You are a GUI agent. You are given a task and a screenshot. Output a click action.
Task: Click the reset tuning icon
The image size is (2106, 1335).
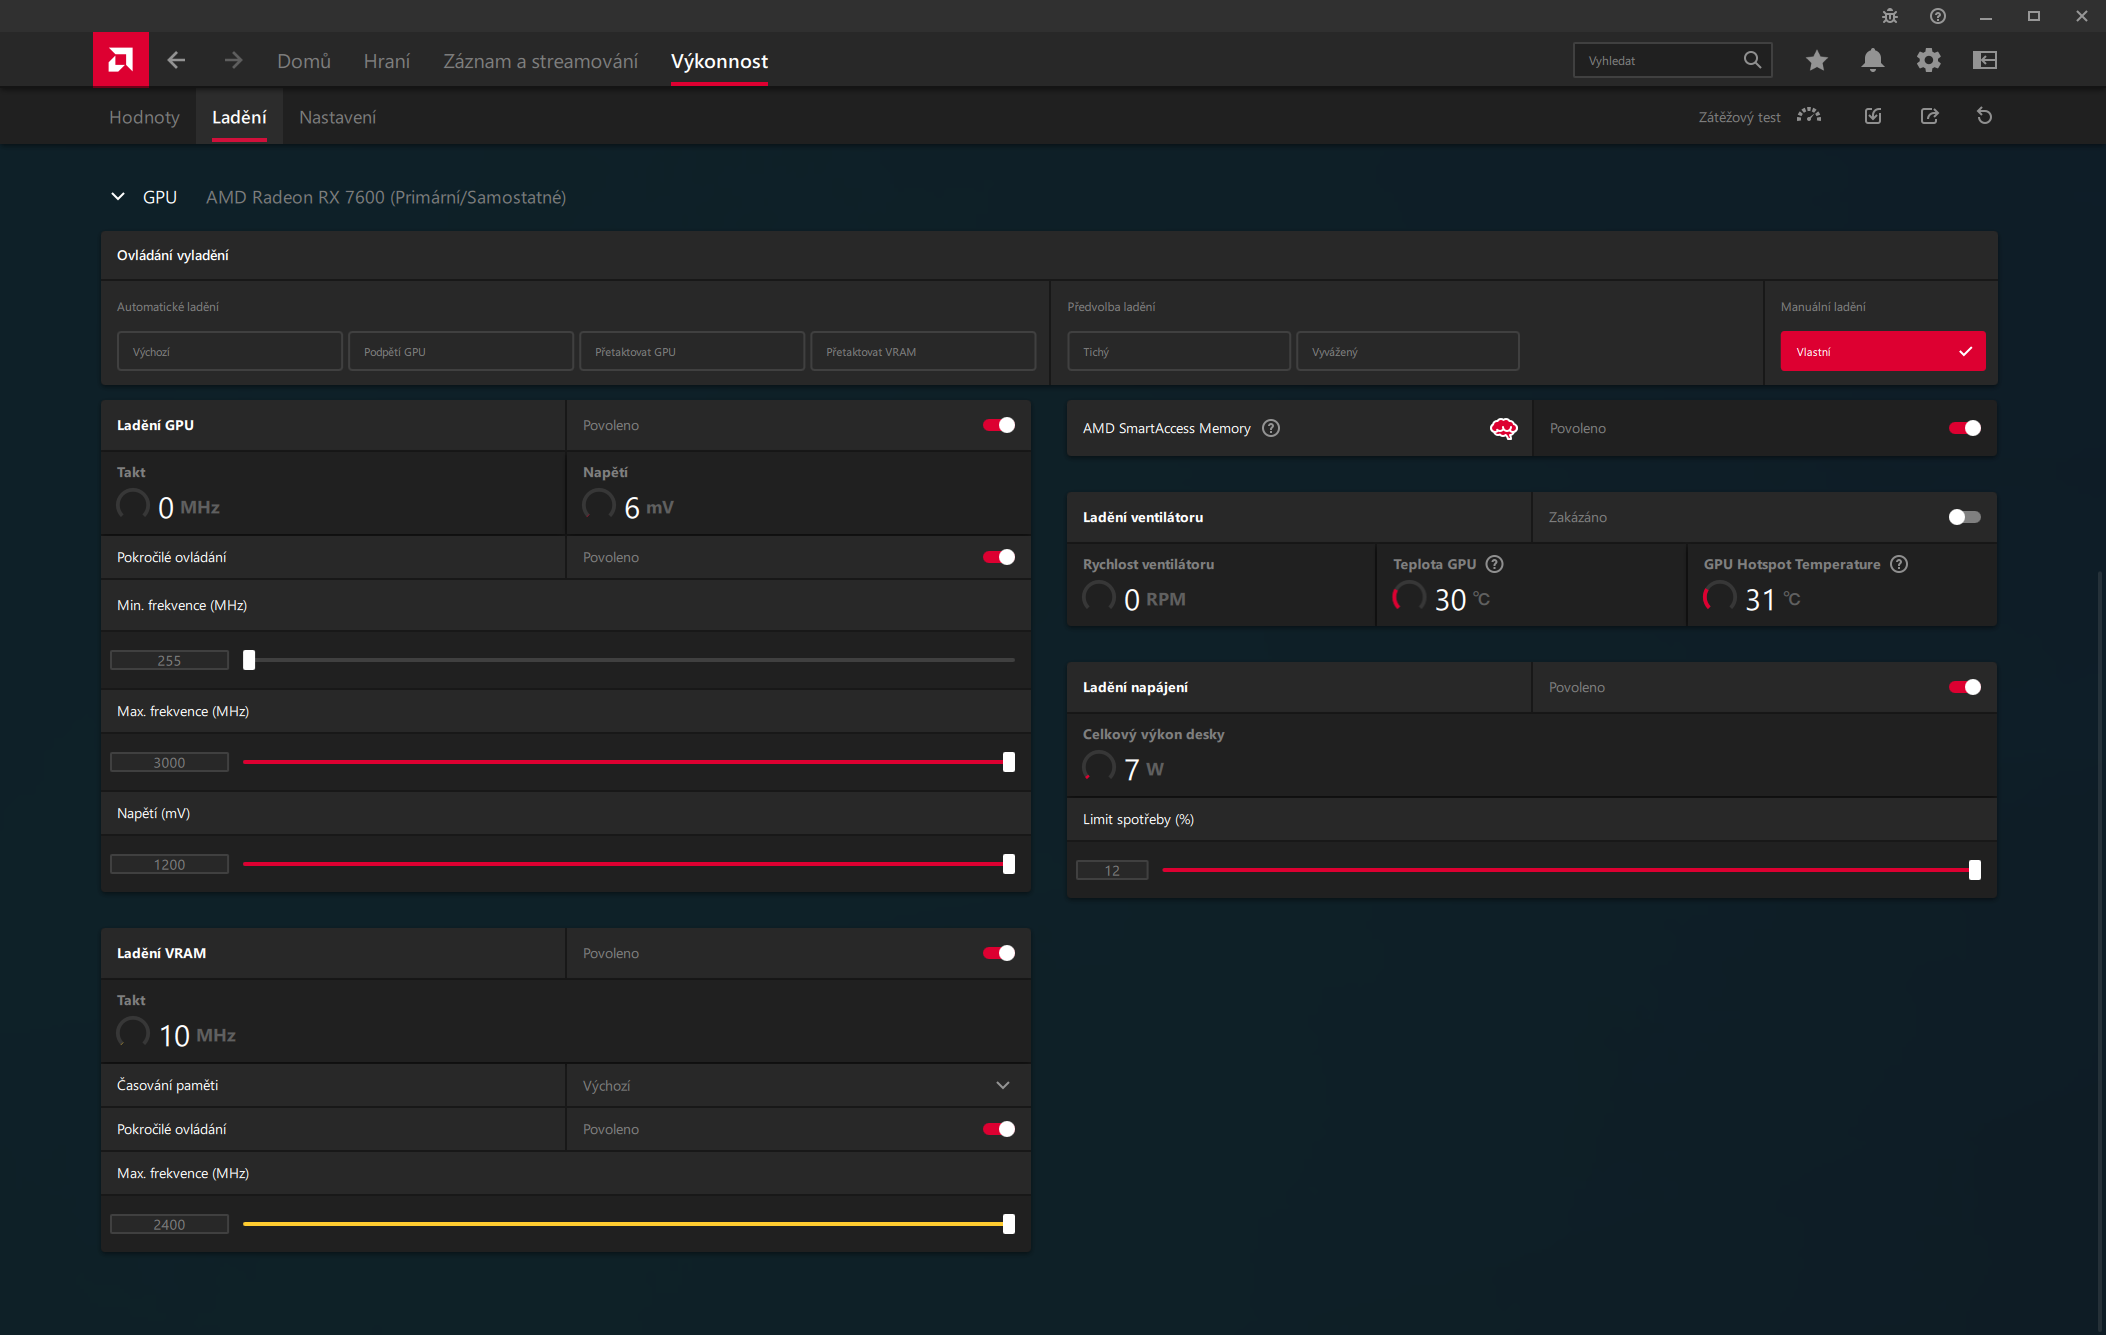(x=1985, y=116)
